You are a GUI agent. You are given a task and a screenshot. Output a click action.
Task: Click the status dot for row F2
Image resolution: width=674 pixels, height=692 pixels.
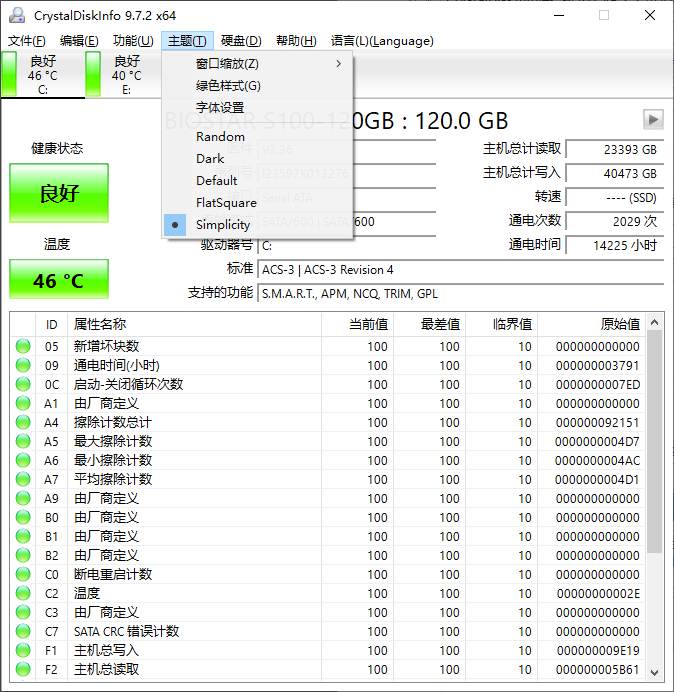[23, 669]
